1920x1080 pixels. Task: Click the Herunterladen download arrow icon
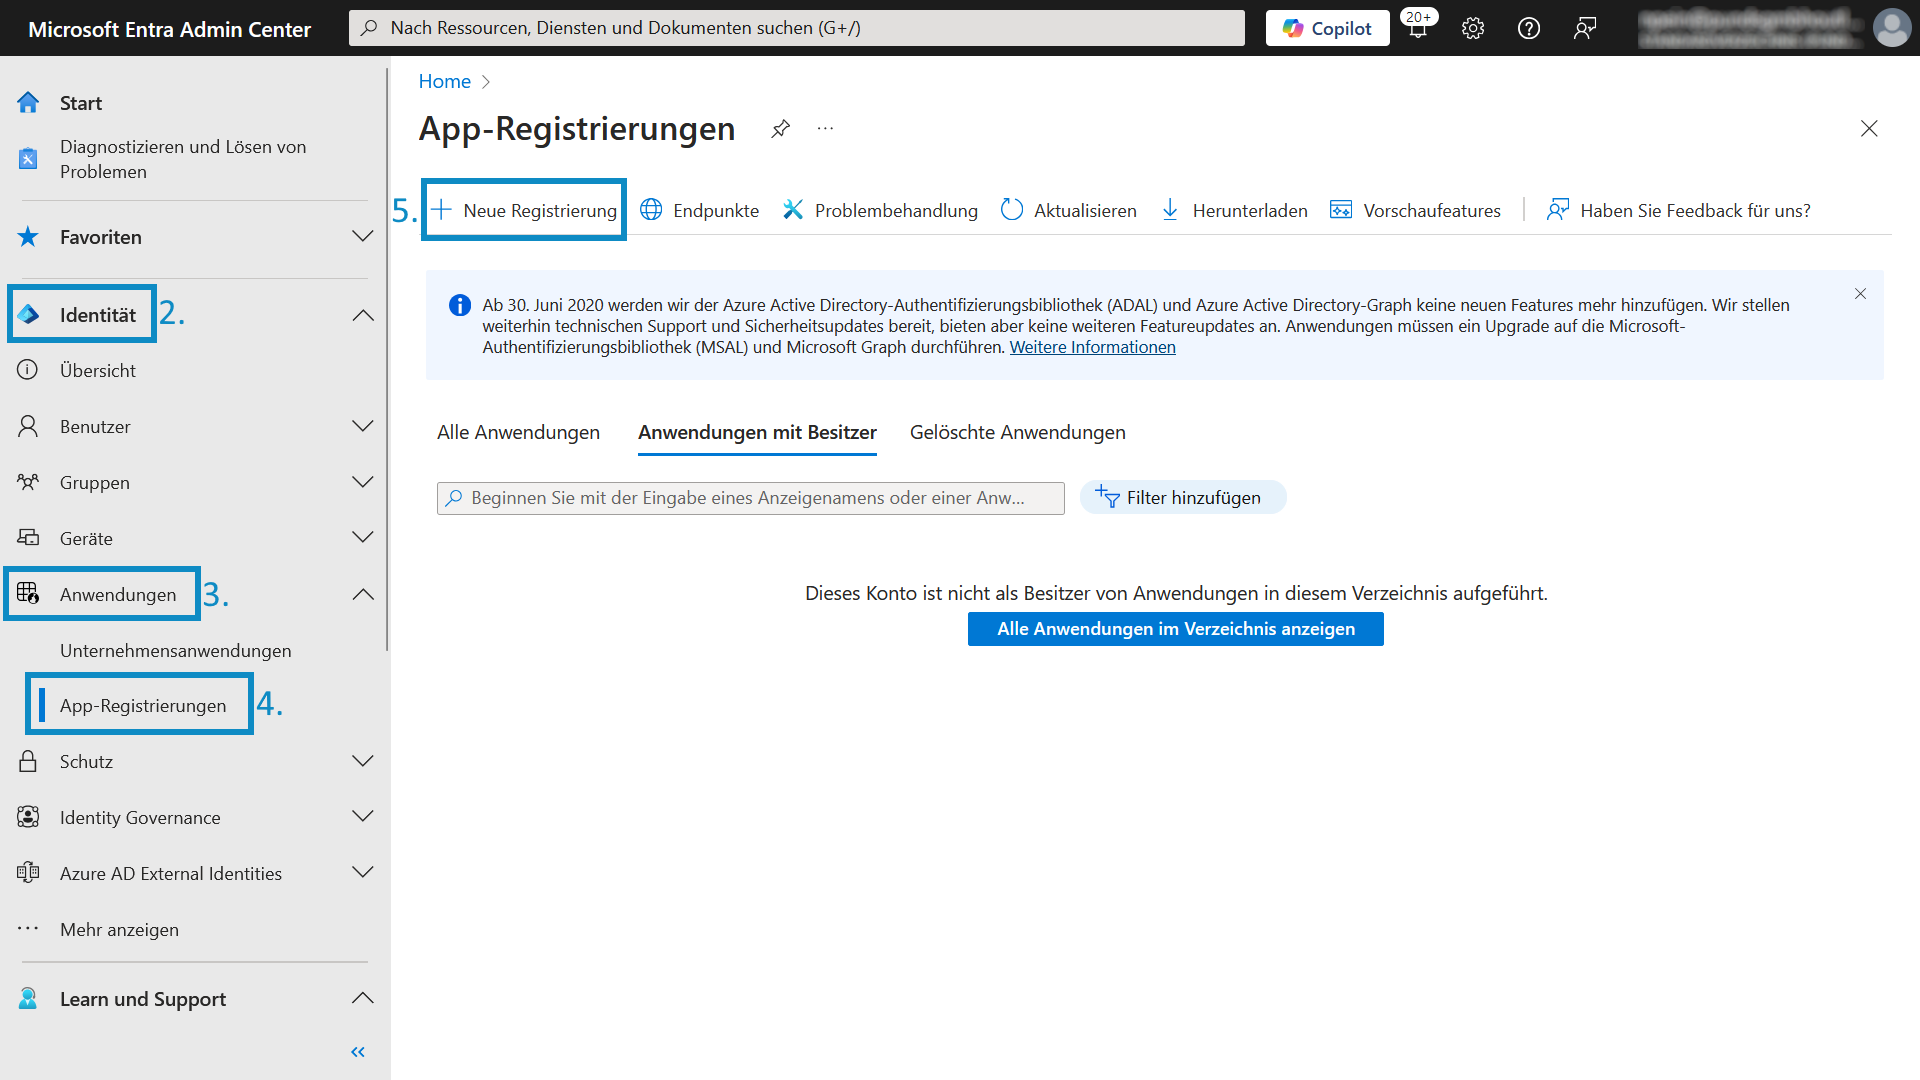(x=1170, y=210)
